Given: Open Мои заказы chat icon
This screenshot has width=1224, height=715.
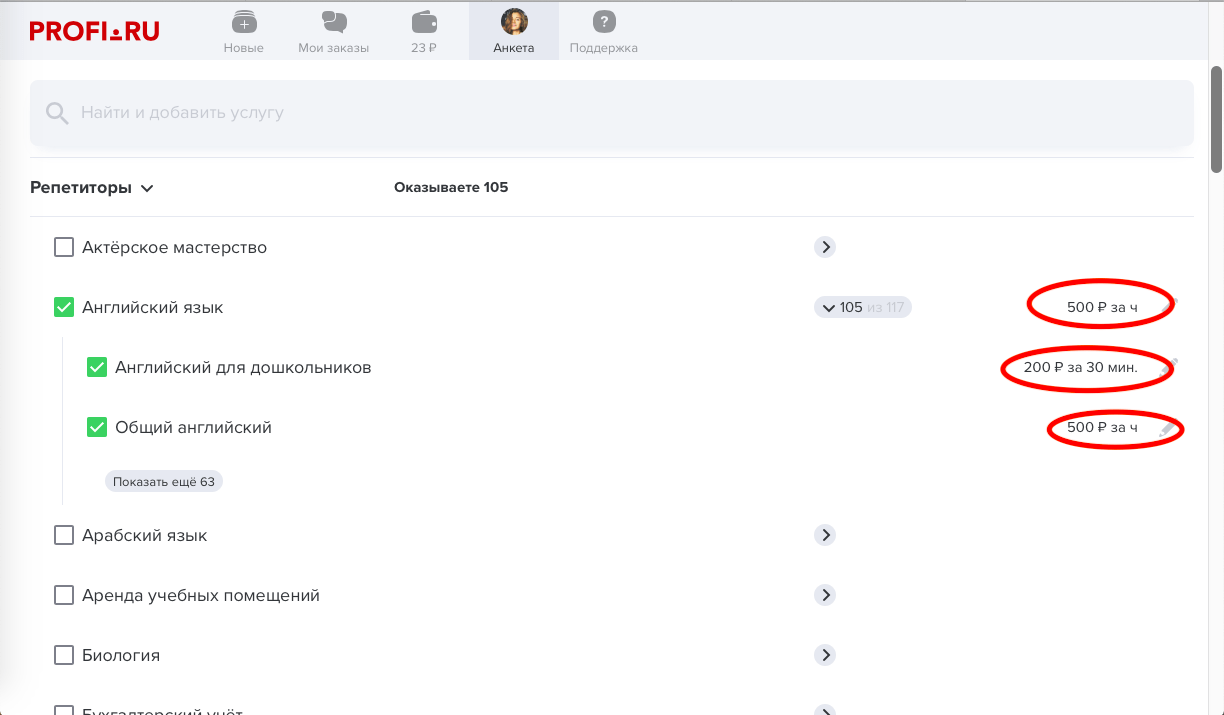Looking at the screenshot, I should click(x=333, y=22).
